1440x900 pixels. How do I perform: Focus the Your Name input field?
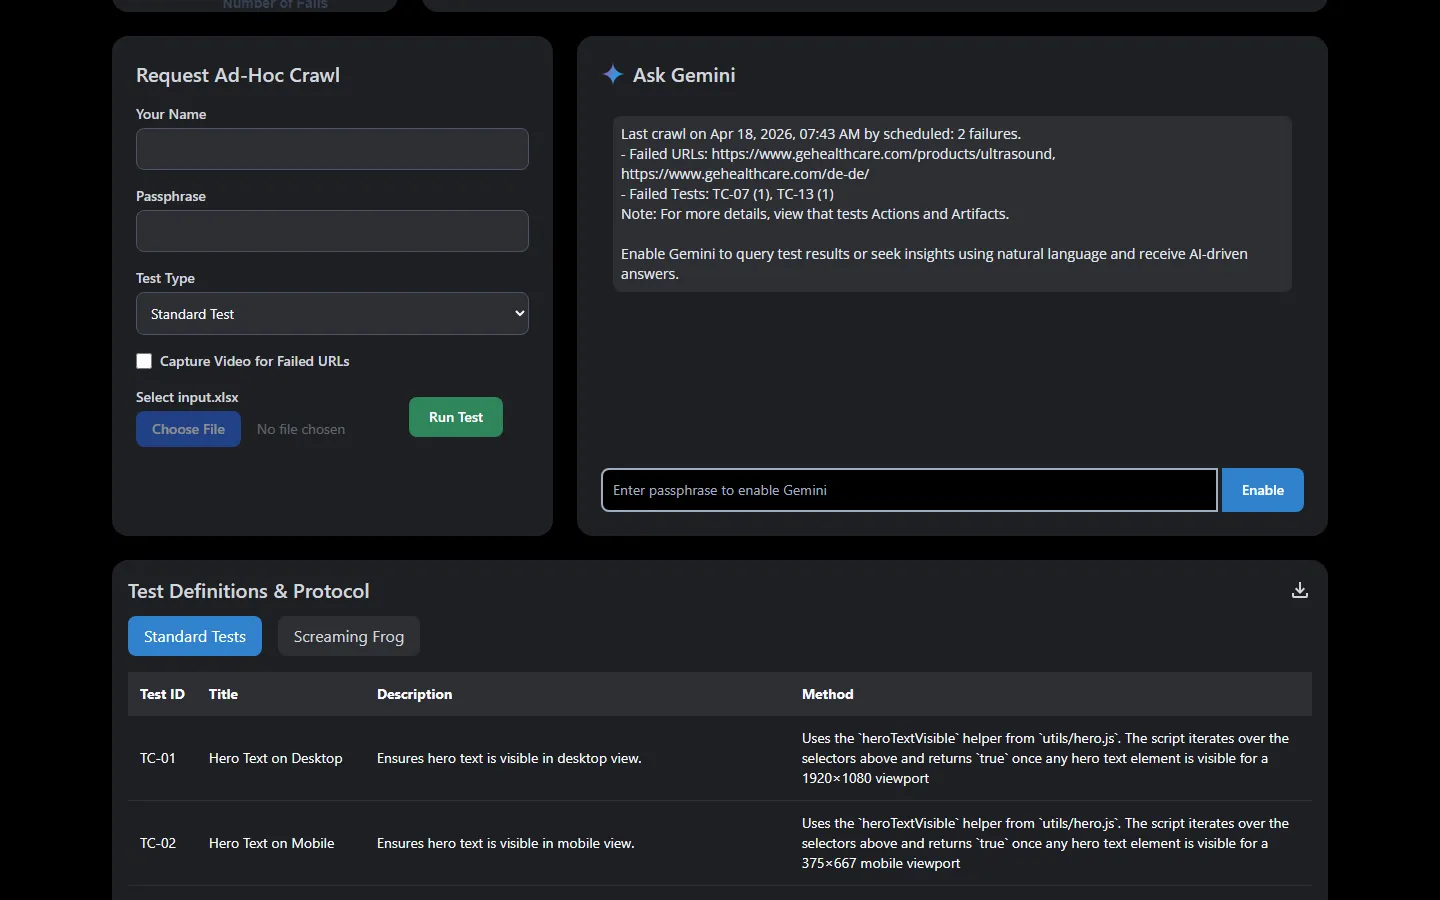(332, 149)
